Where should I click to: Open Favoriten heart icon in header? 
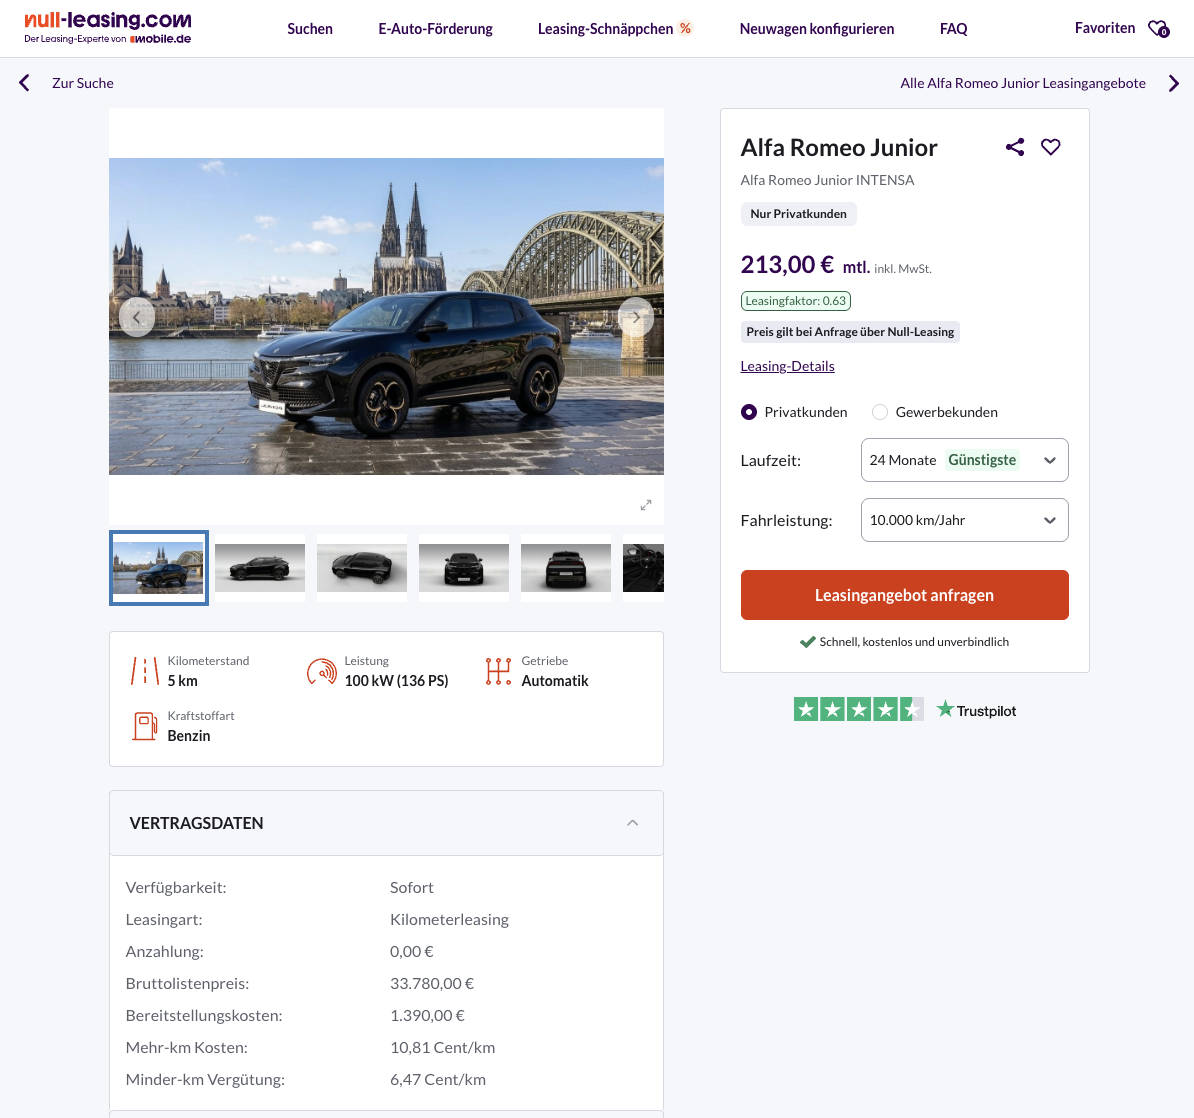1158,29
